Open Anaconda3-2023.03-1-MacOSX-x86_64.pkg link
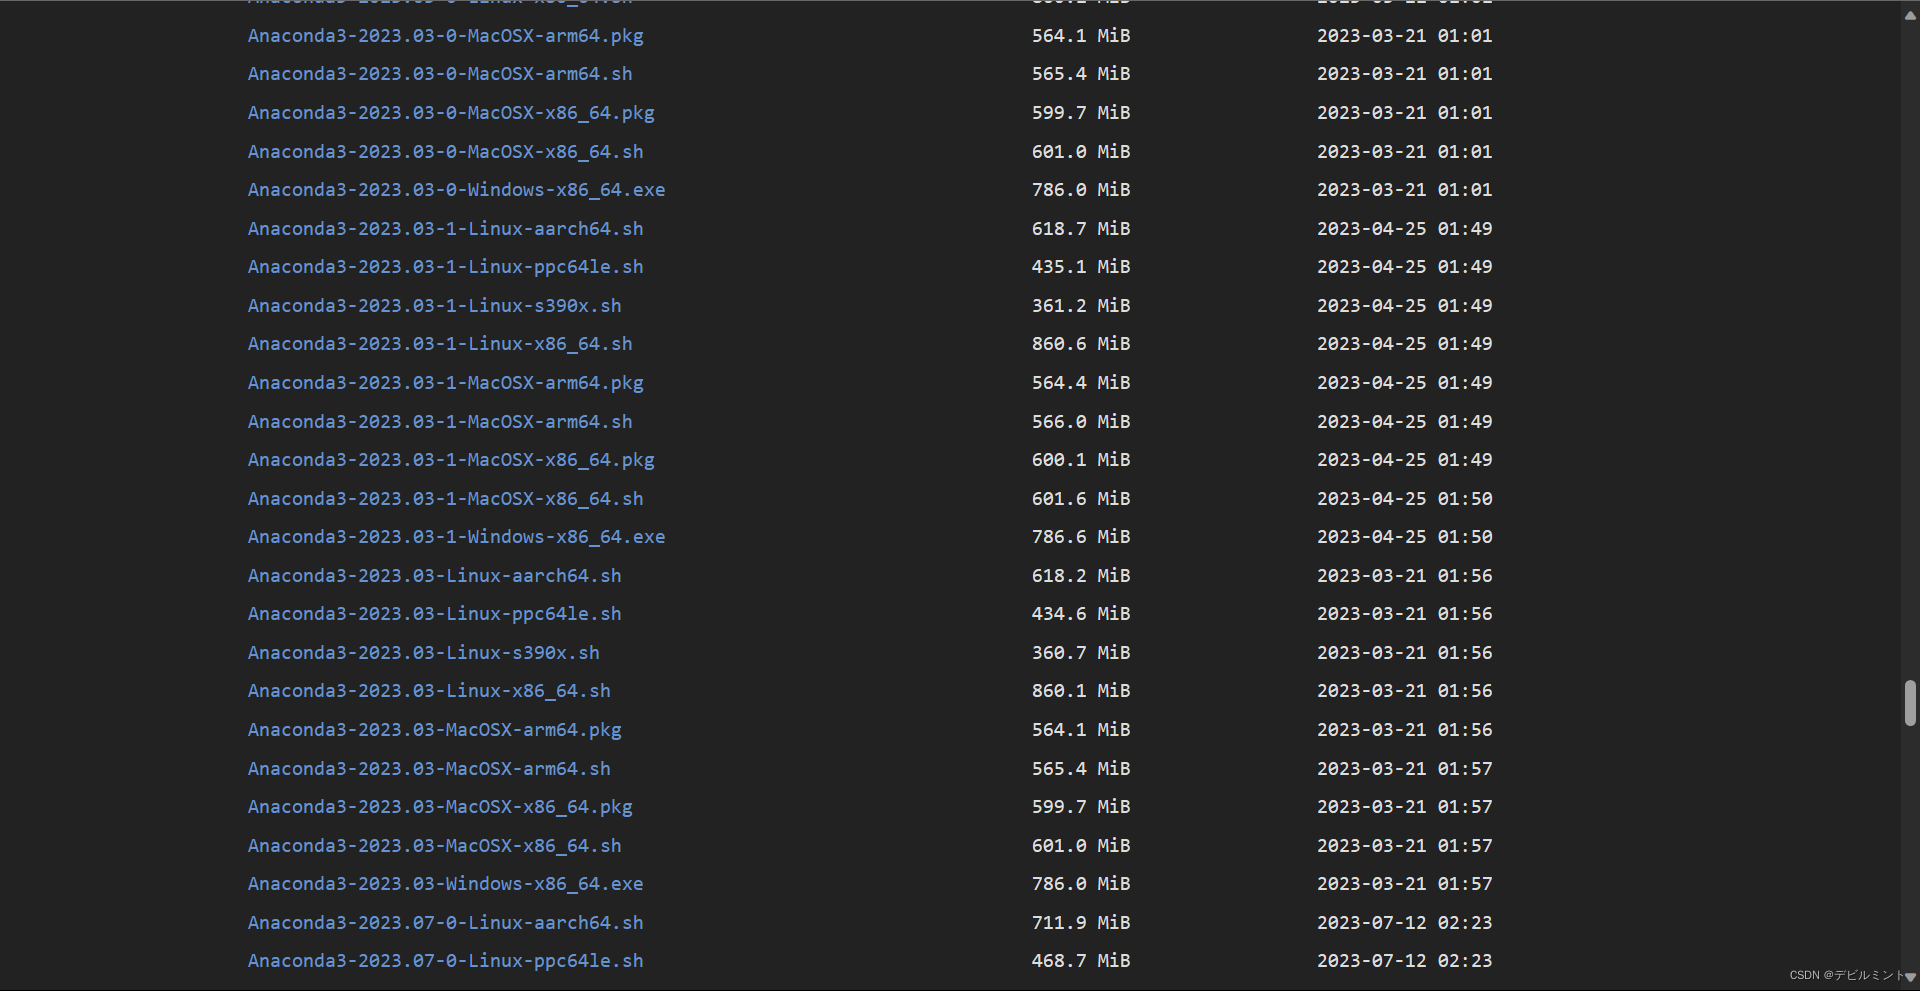This screenshot has height=991, width=1920. [x=451, y=460]
